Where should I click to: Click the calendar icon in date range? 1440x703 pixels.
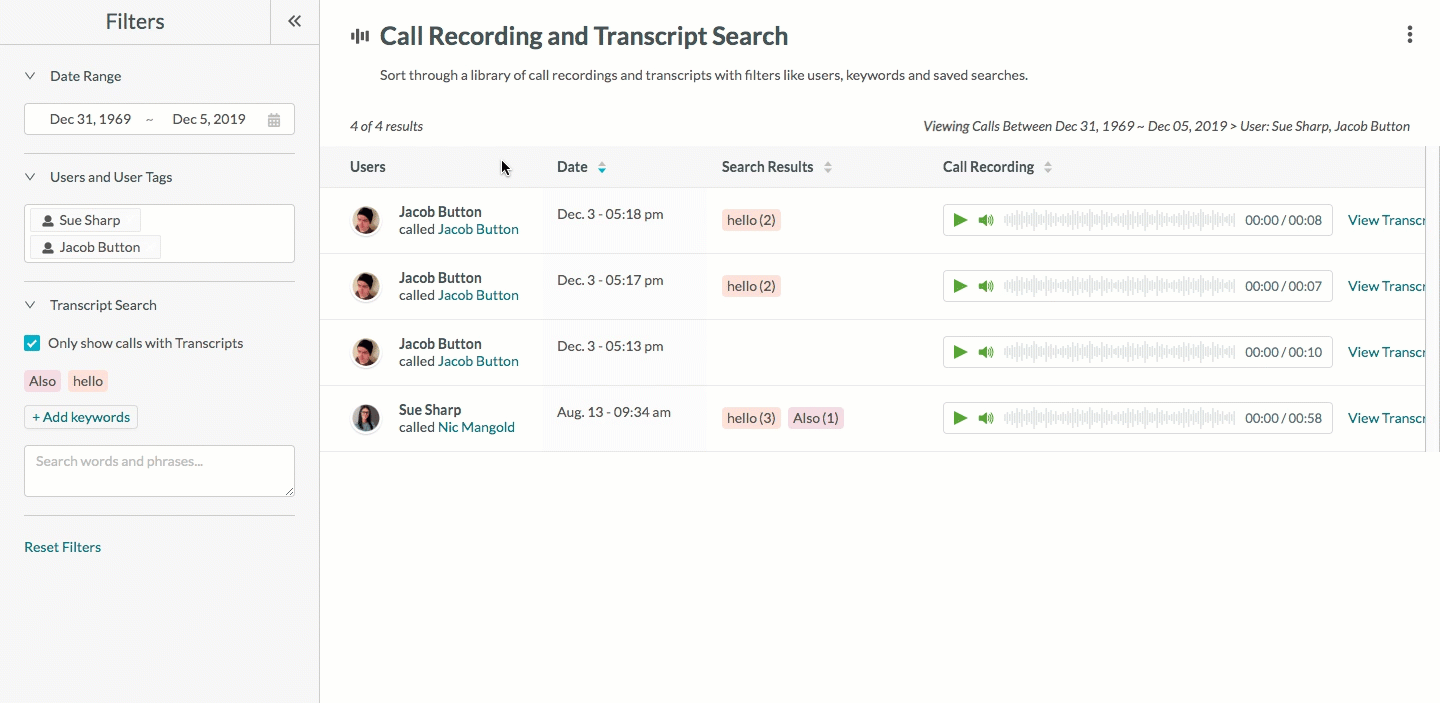point(274,119)
